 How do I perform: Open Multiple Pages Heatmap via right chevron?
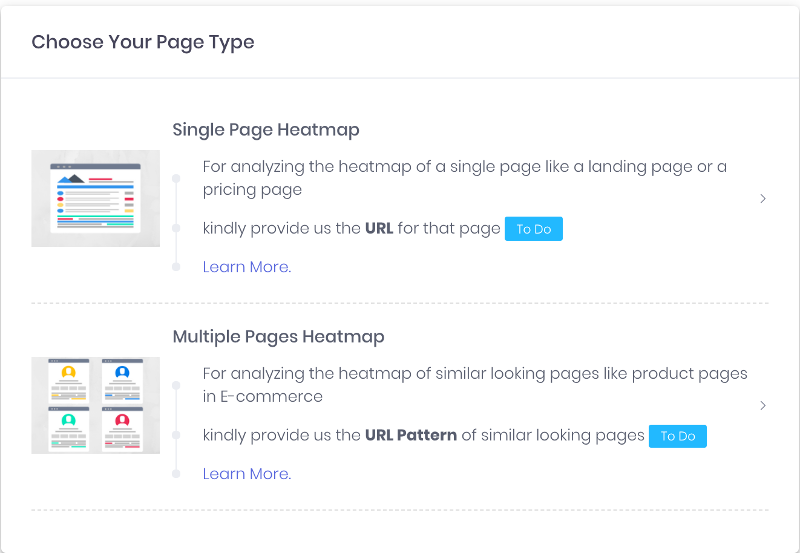[763, 406]
